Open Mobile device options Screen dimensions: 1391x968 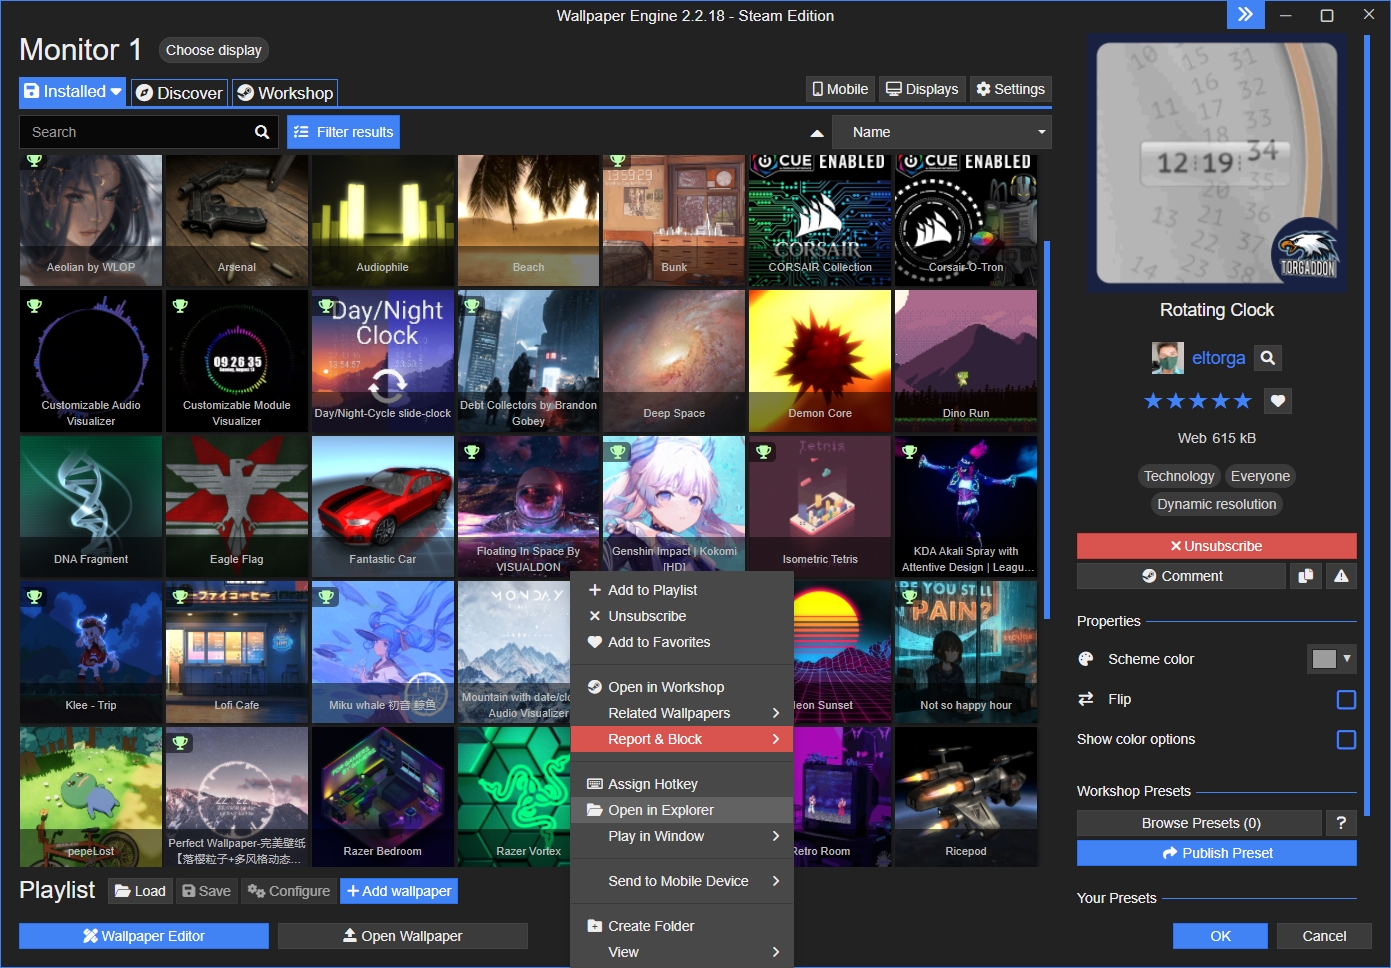(x=840, y=89)
